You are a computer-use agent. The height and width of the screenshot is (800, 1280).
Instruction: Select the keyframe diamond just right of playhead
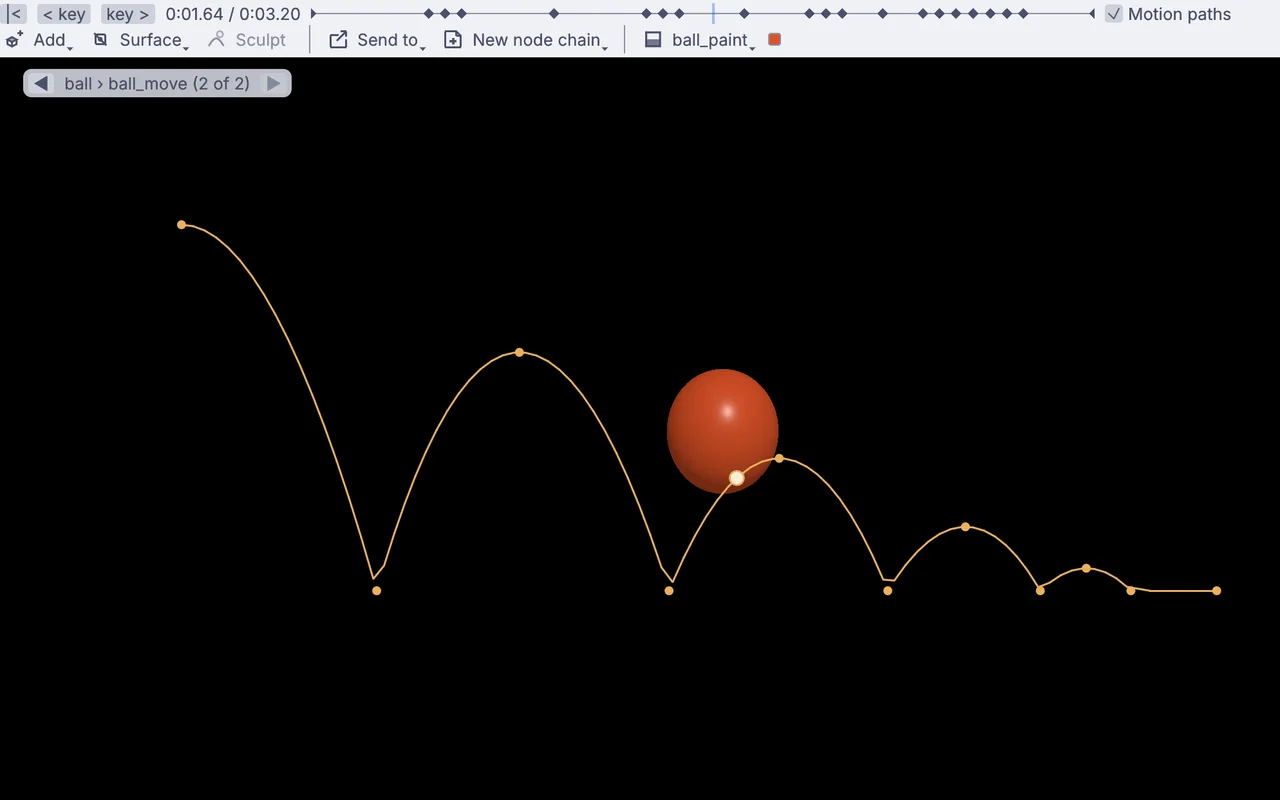click(744, 14)
